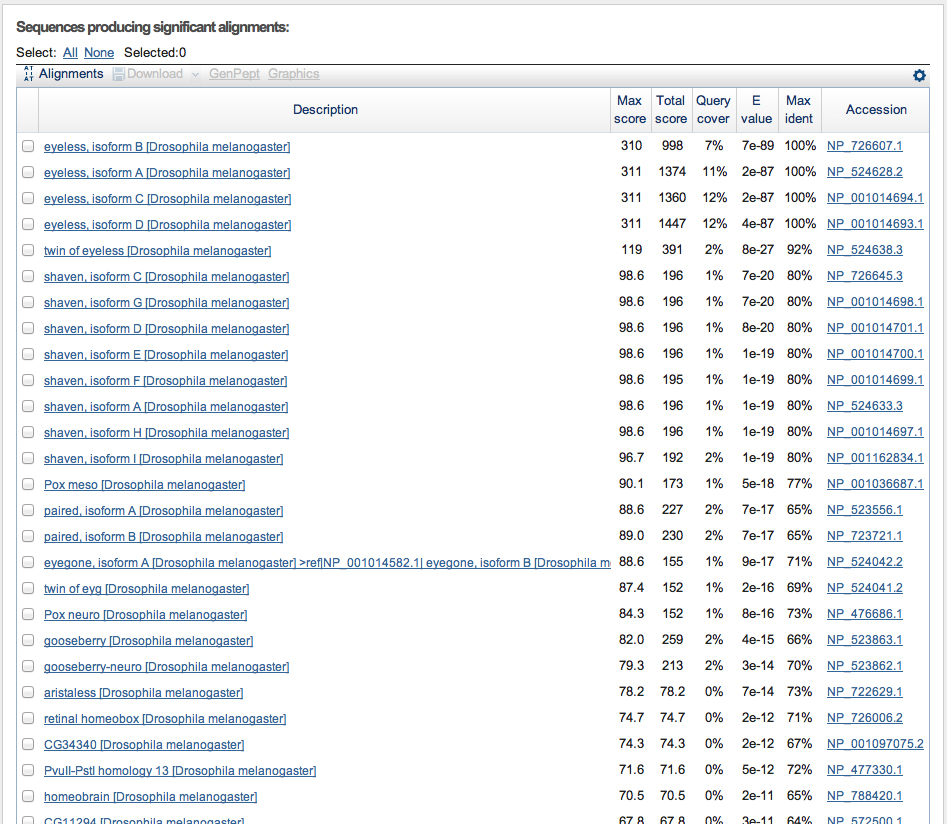Image resolution: width=947 pixels, height=824 pixels.
Task: Open retinal homeobox description link
Action: [x=165, y=718]
